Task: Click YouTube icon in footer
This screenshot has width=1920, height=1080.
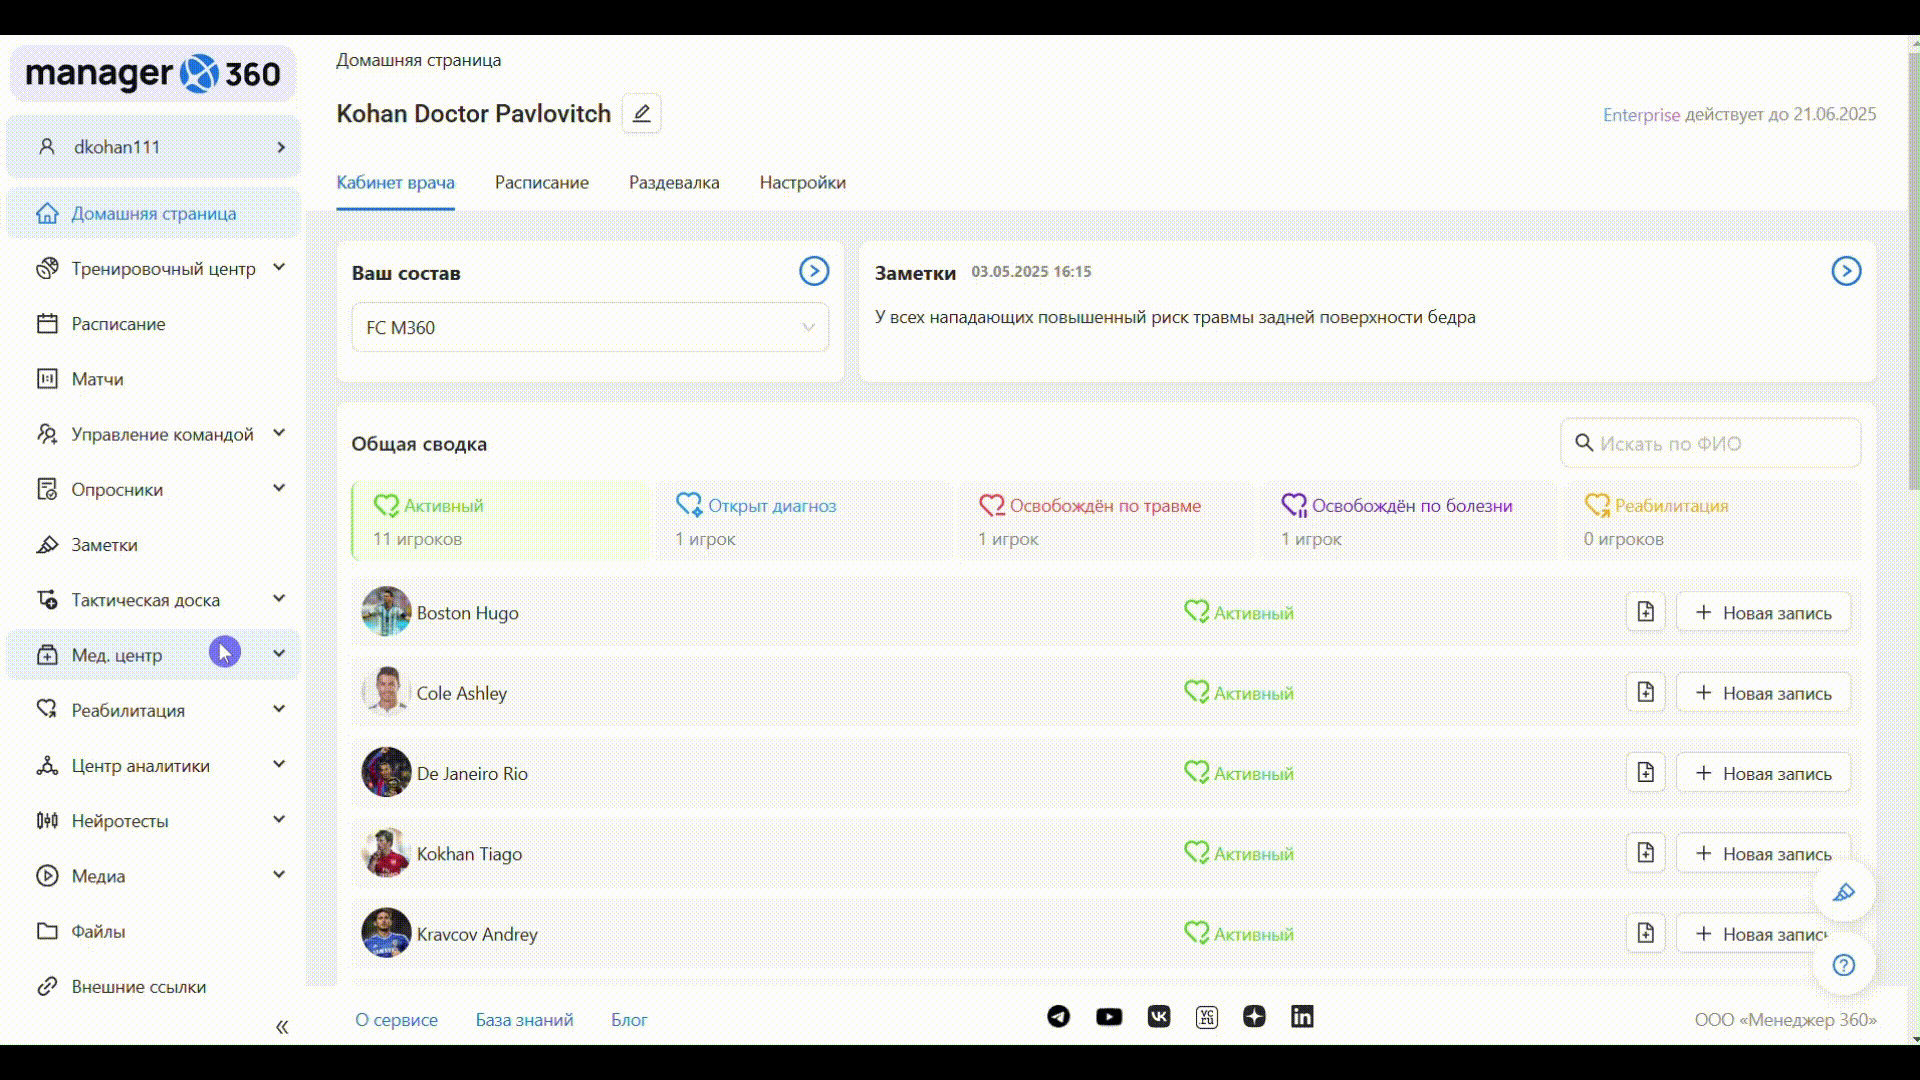Action: click(x=1108, y=1017)
